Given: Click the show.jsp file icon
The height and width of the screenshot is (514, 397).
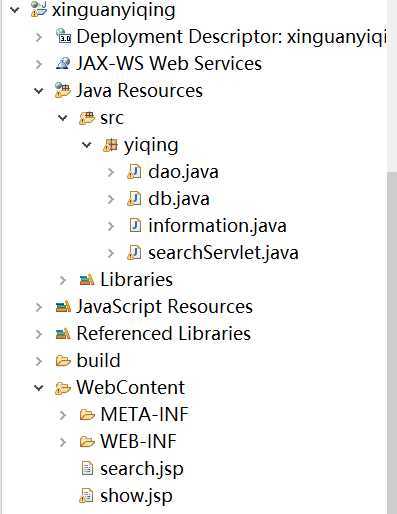Looking at the screenshot, I should (86, 496).
